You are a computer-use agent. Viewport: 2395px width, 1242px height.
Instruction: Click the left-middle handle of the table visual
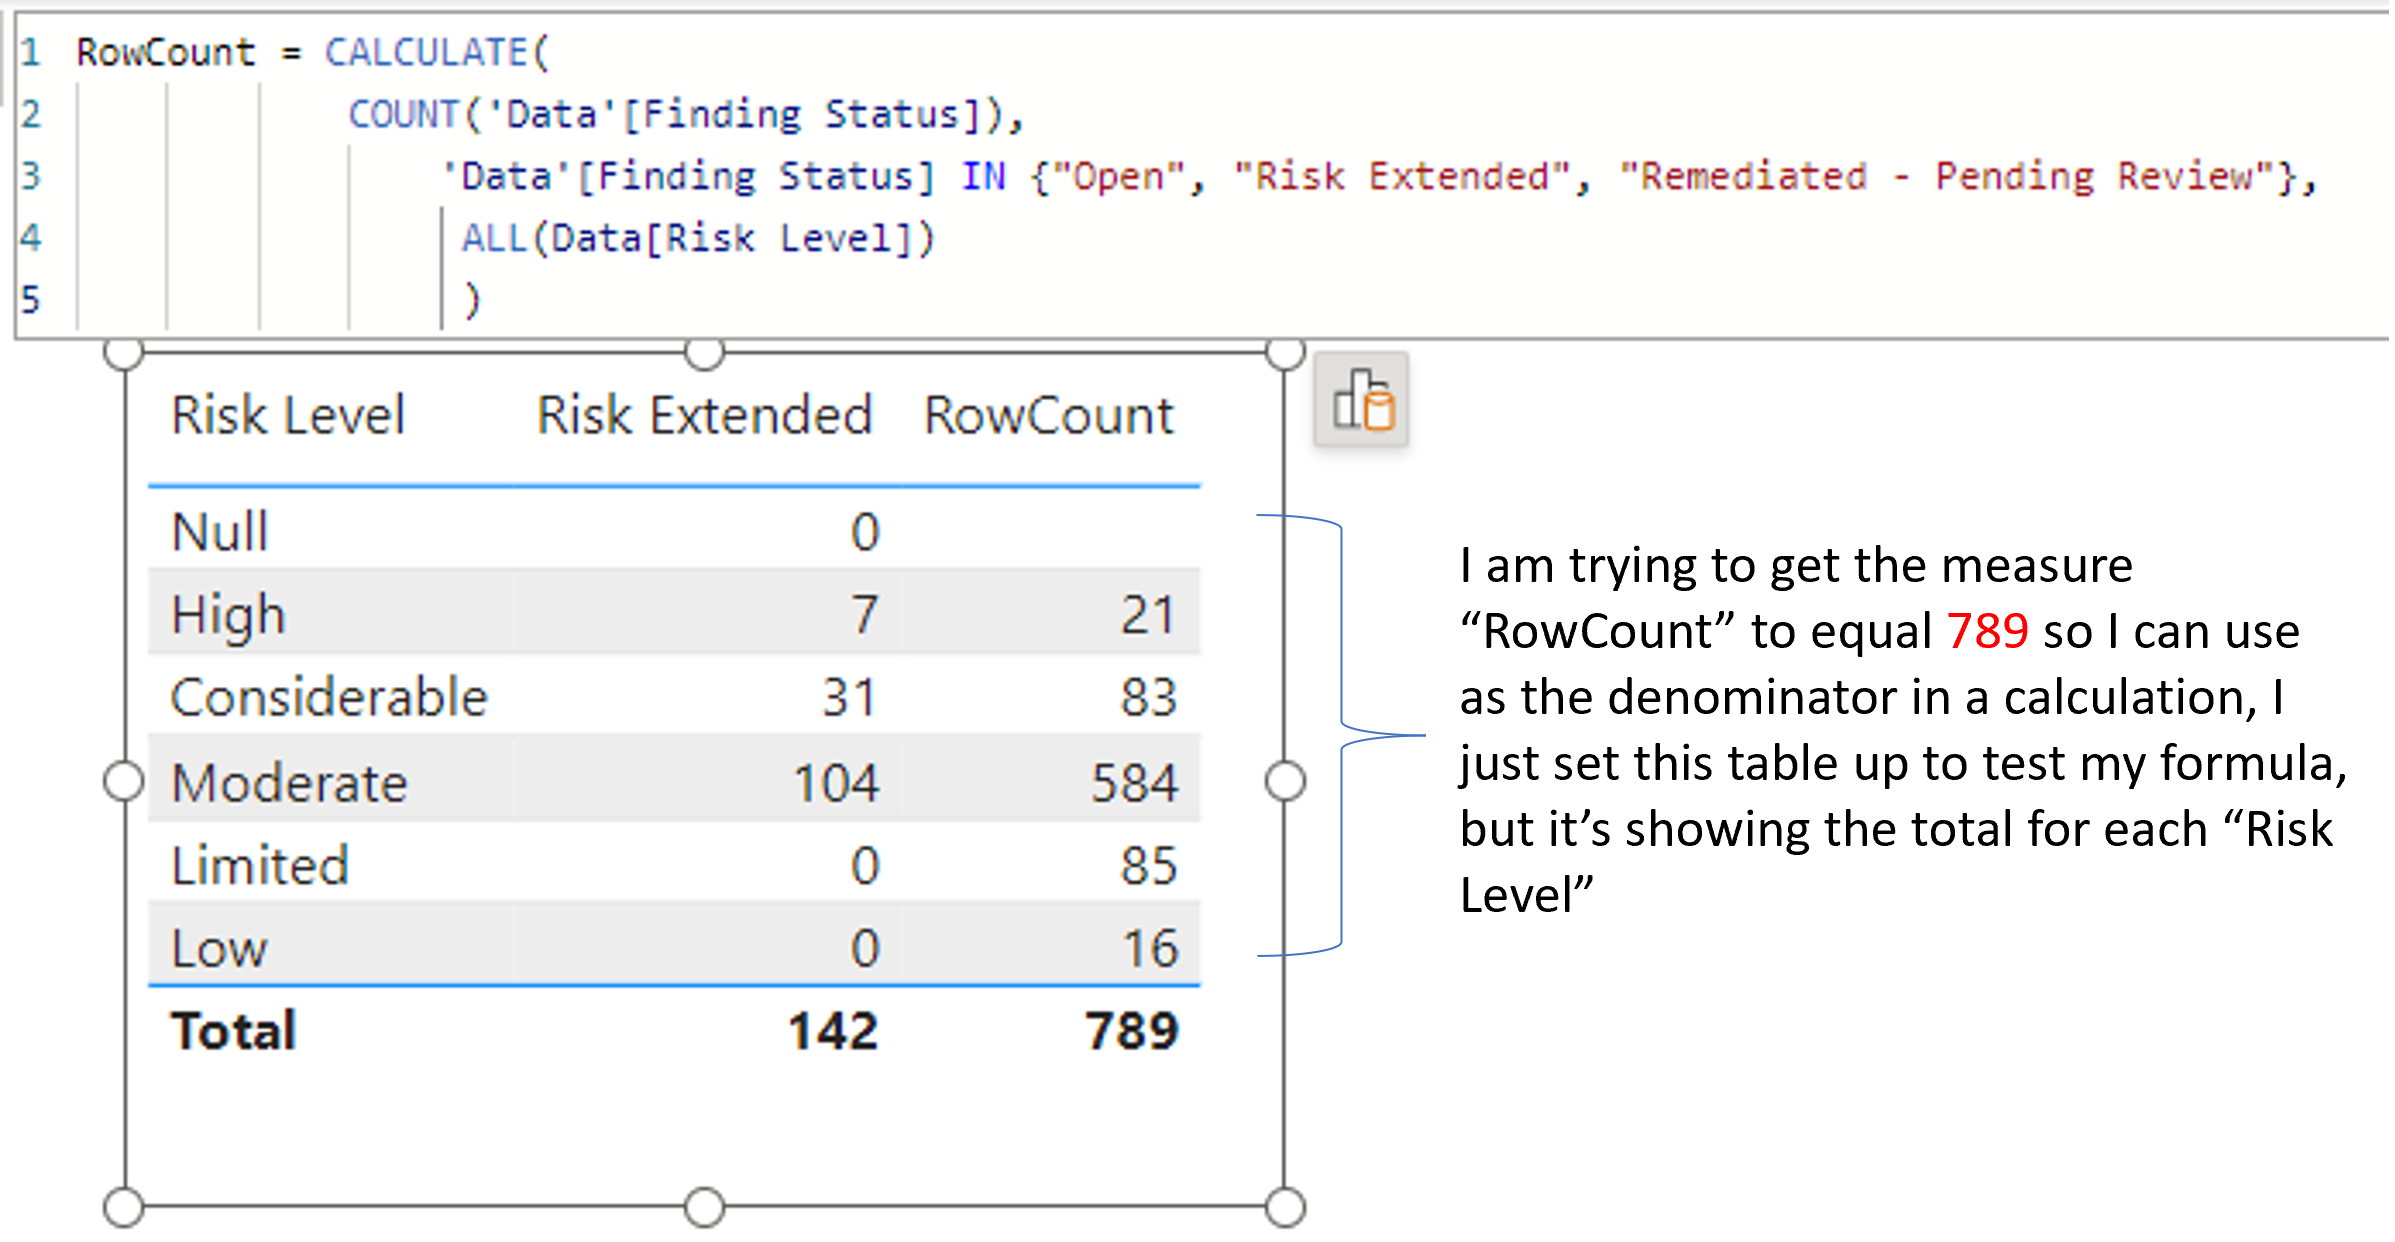[124, 781]
